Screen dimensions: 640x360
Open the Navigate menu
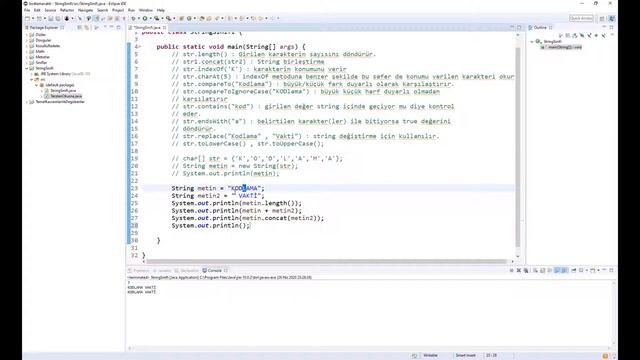pos(85,10)
